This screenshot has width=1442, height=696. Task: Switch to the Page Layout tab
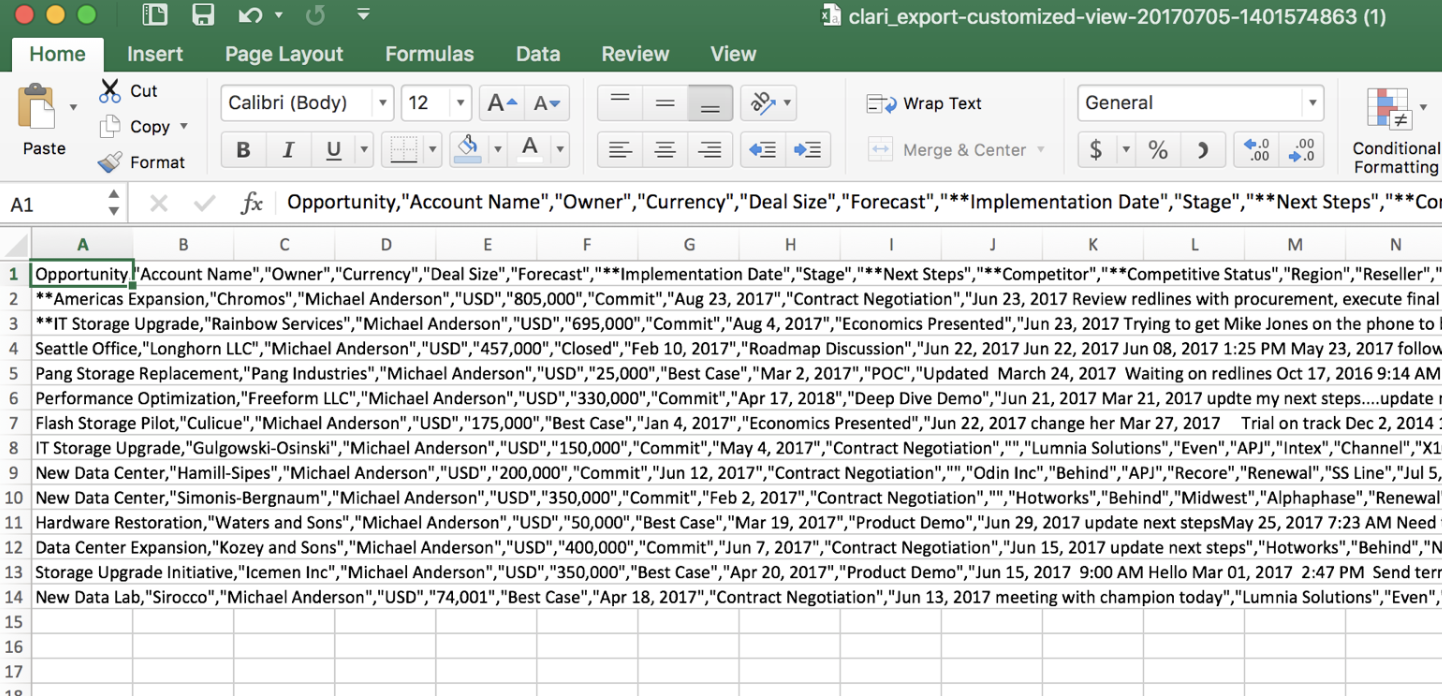click(x=284, y=54)
